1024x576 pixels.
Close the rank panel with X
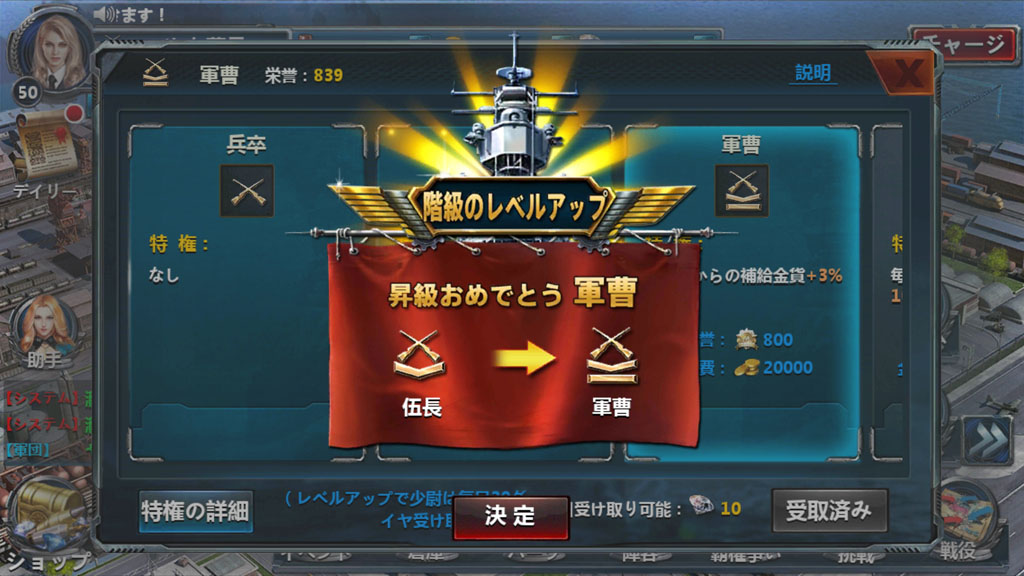[x=908, y=71]
